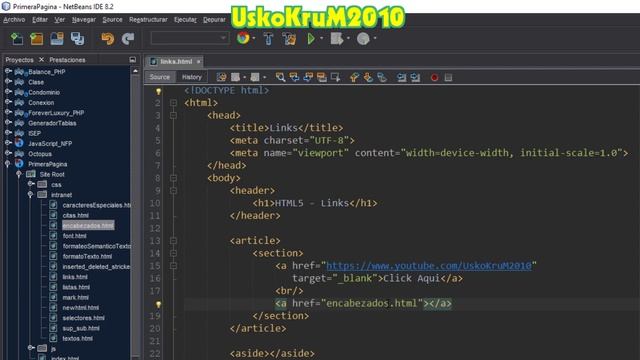The image size is (640, 360).
Task: Click the Last Edit editor icon
Action: coord(221,77)
